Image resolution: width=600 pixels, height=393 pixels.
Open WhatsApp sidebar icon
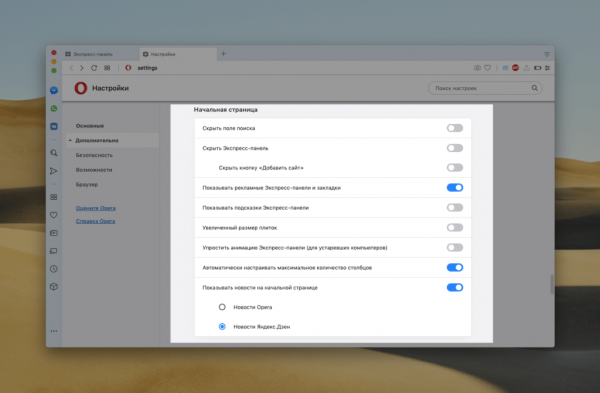[54, 109]
